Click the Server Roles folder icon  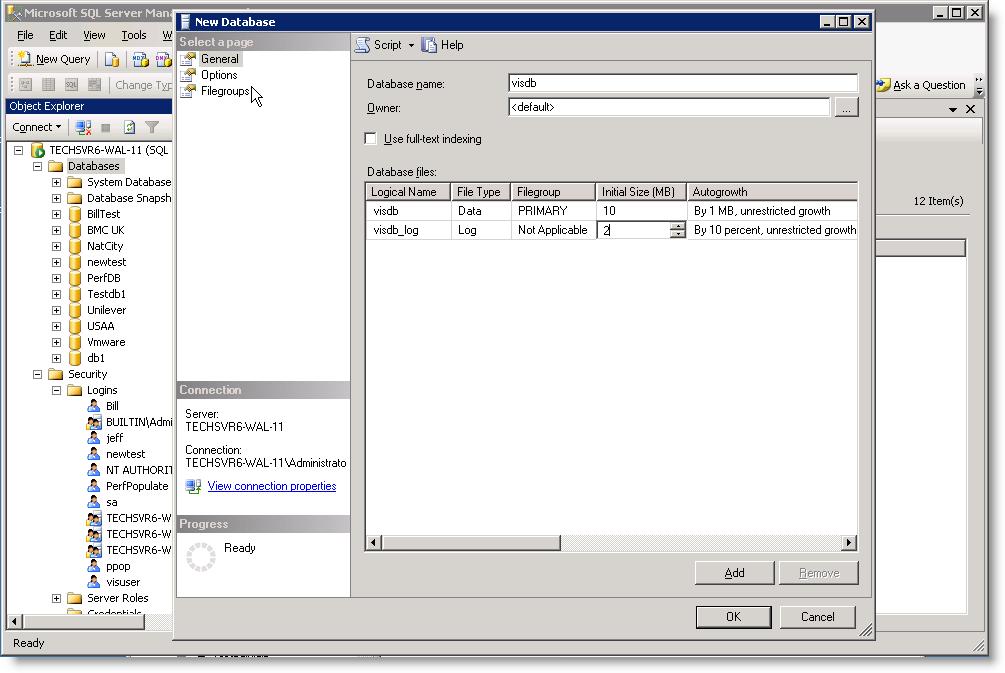(75, 599)
